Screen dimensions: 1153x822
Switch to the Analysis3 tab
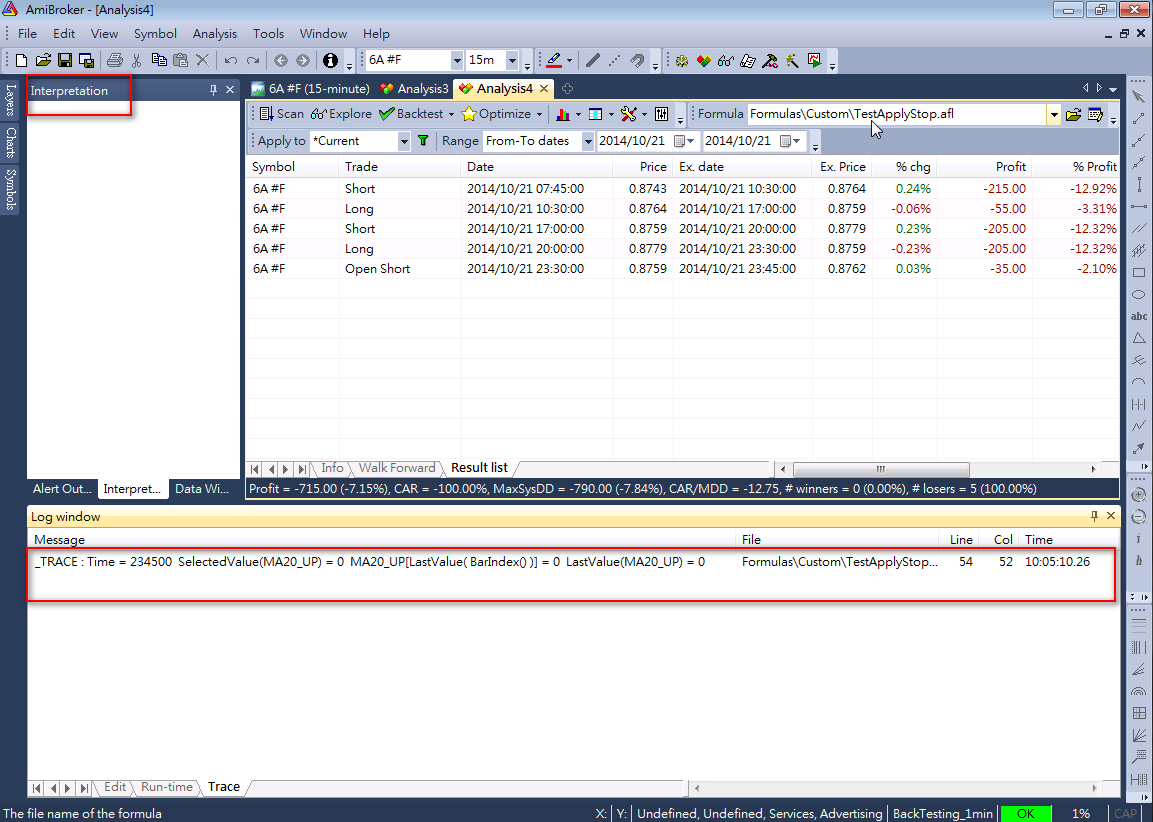pos(415,89)
